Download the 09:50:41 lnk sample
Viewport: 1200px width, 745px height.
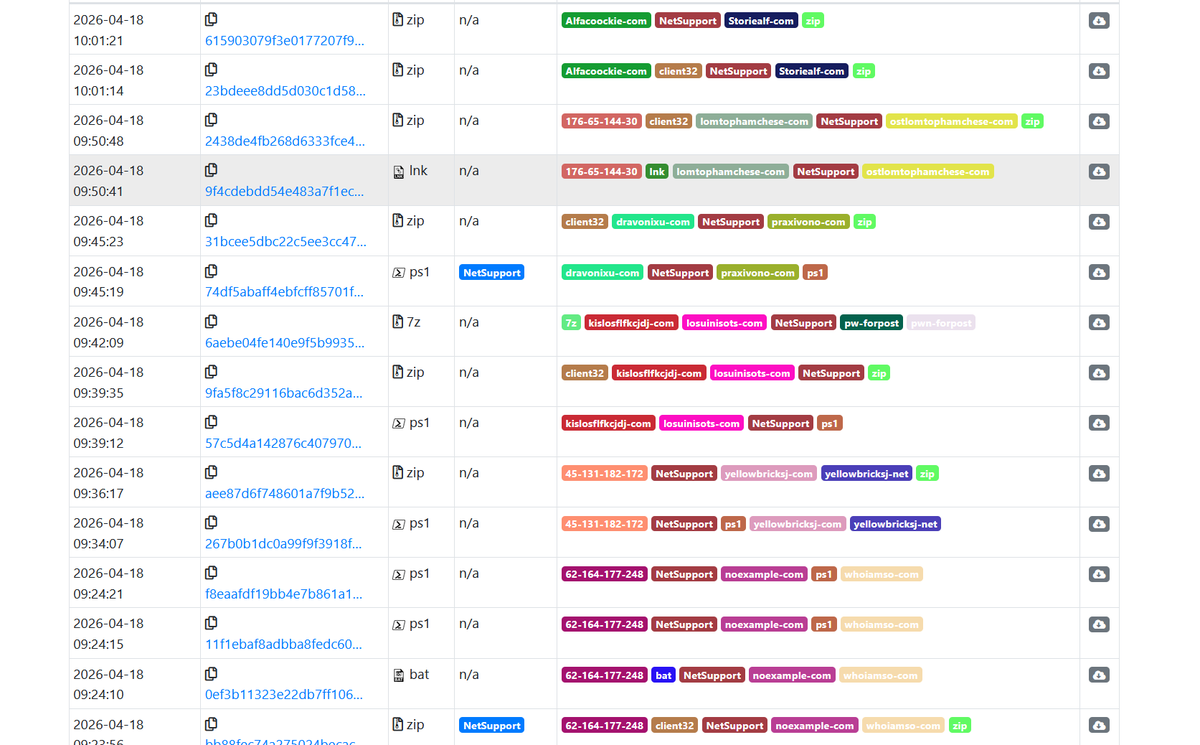coord(1098,172)
